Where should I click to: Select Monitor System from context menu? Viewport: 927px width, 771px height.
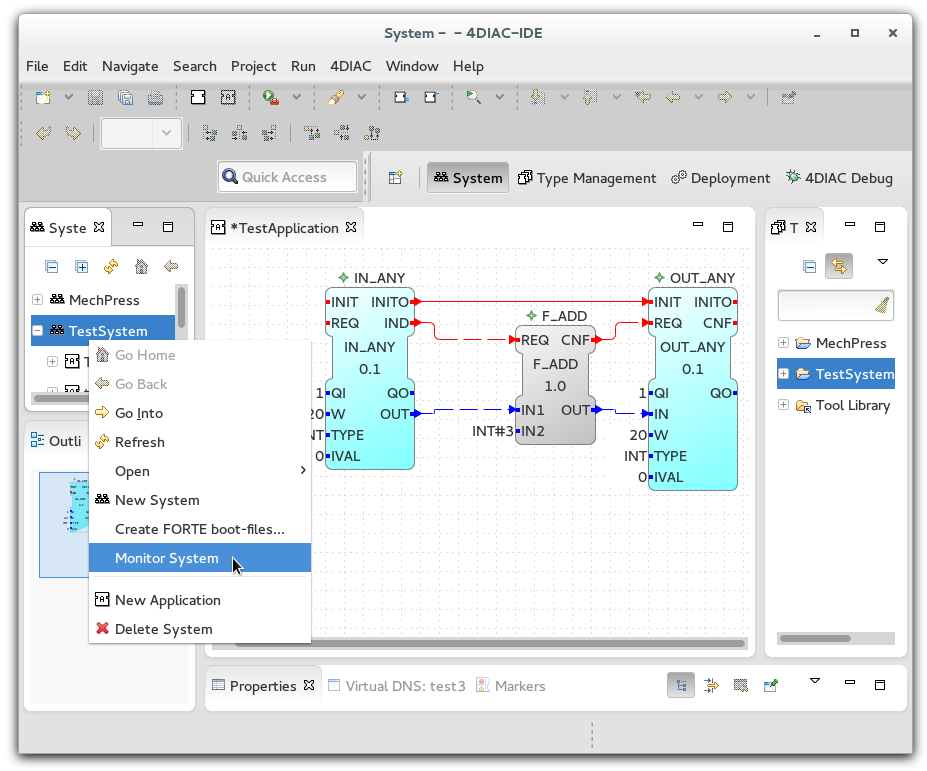click(x=166, y=558)
